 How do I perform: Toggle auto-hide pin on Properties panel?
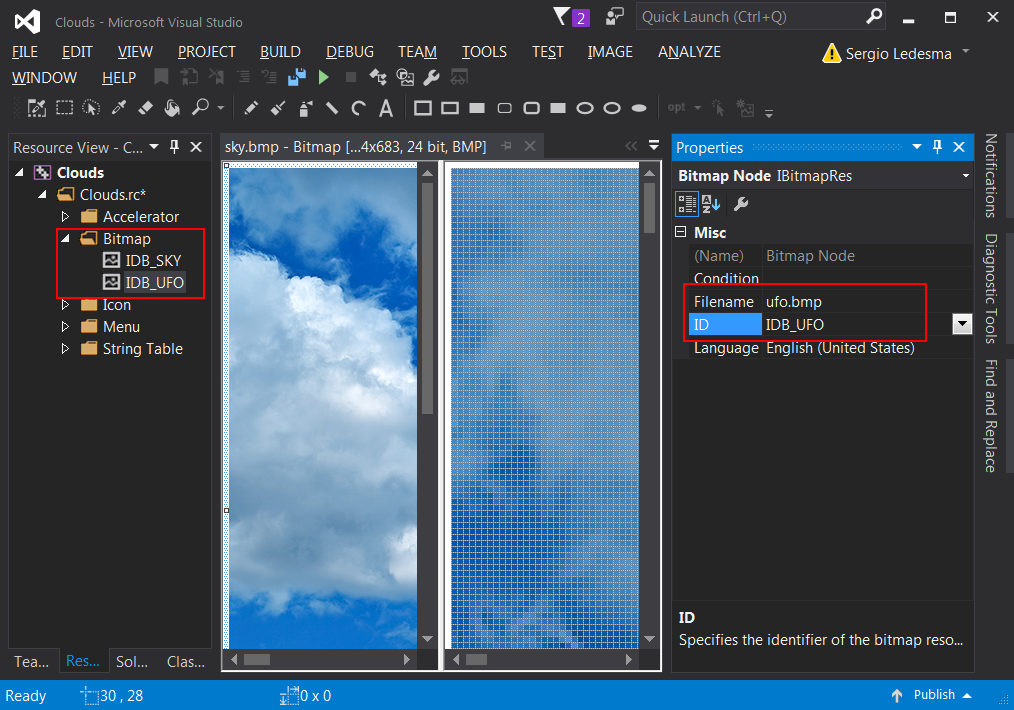[938, 147]
